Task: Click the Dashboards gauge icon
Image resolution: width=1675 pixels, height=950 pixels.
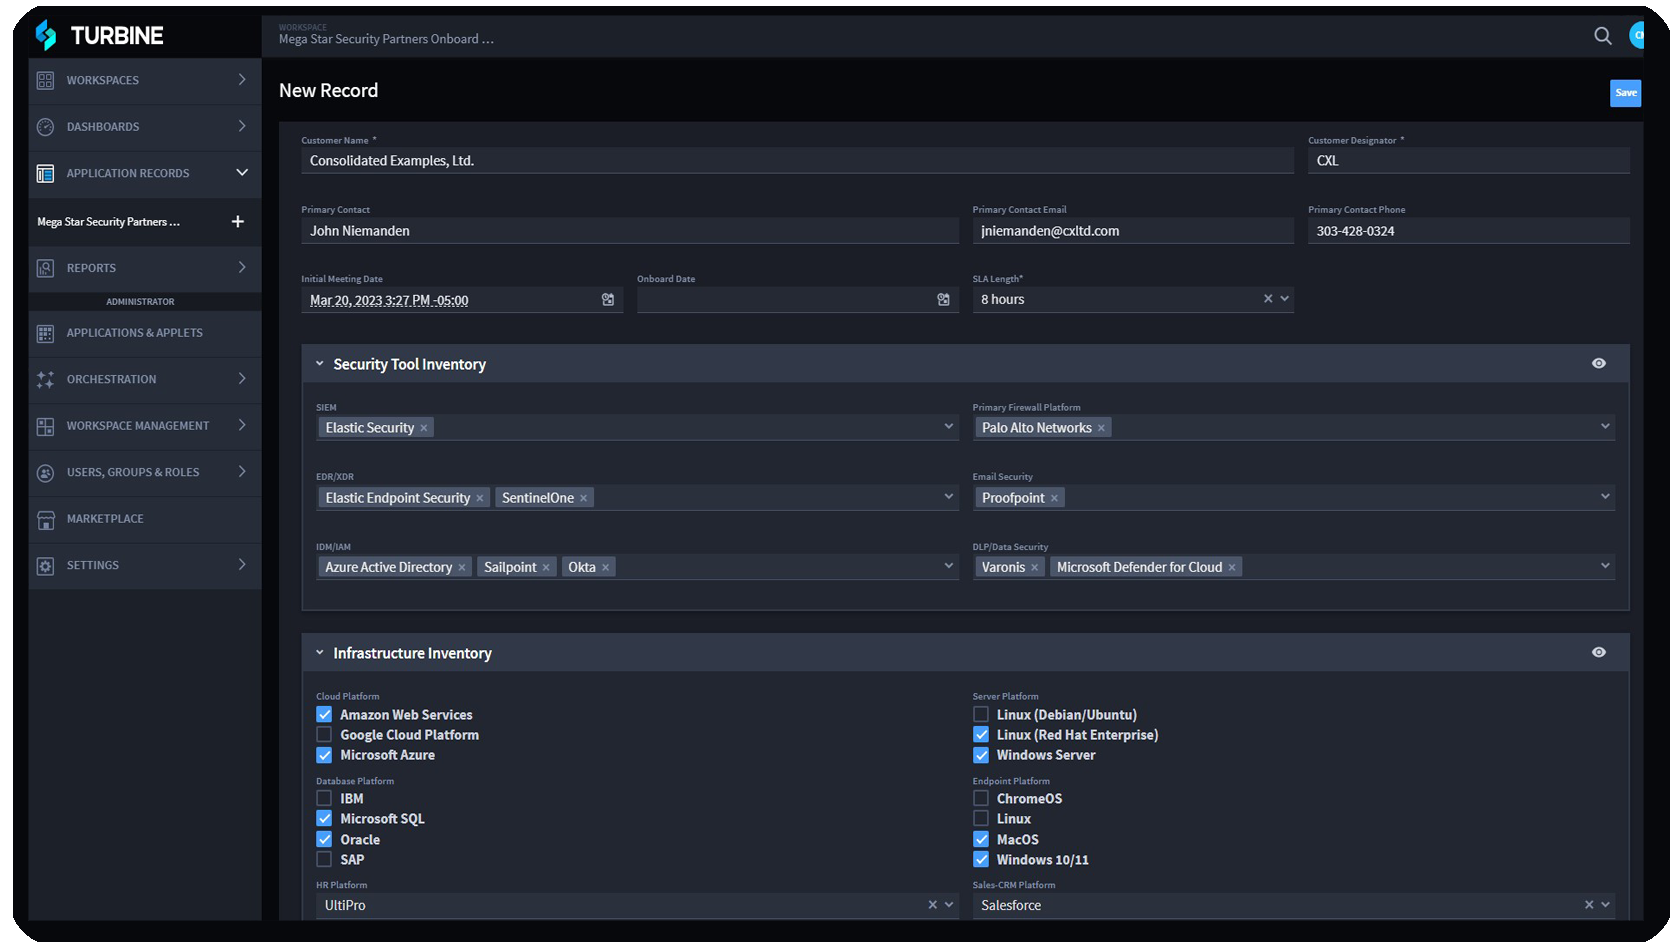Action: [45, 127]
